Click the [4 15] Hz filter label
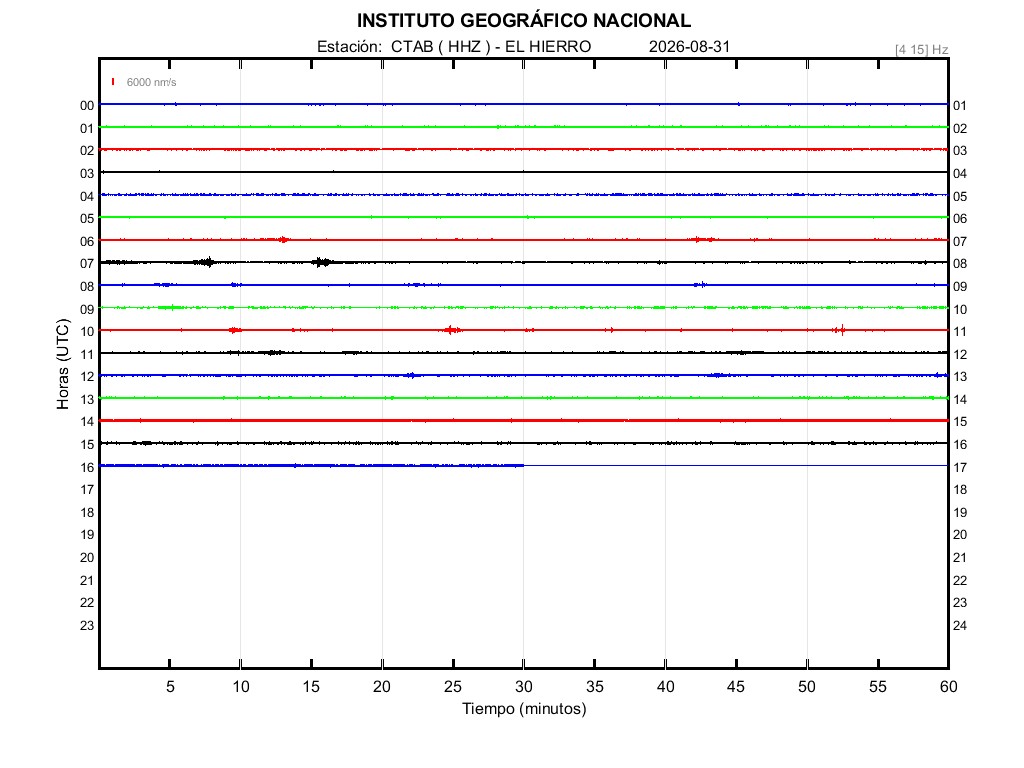1024x768 pixels. point(921,50)
